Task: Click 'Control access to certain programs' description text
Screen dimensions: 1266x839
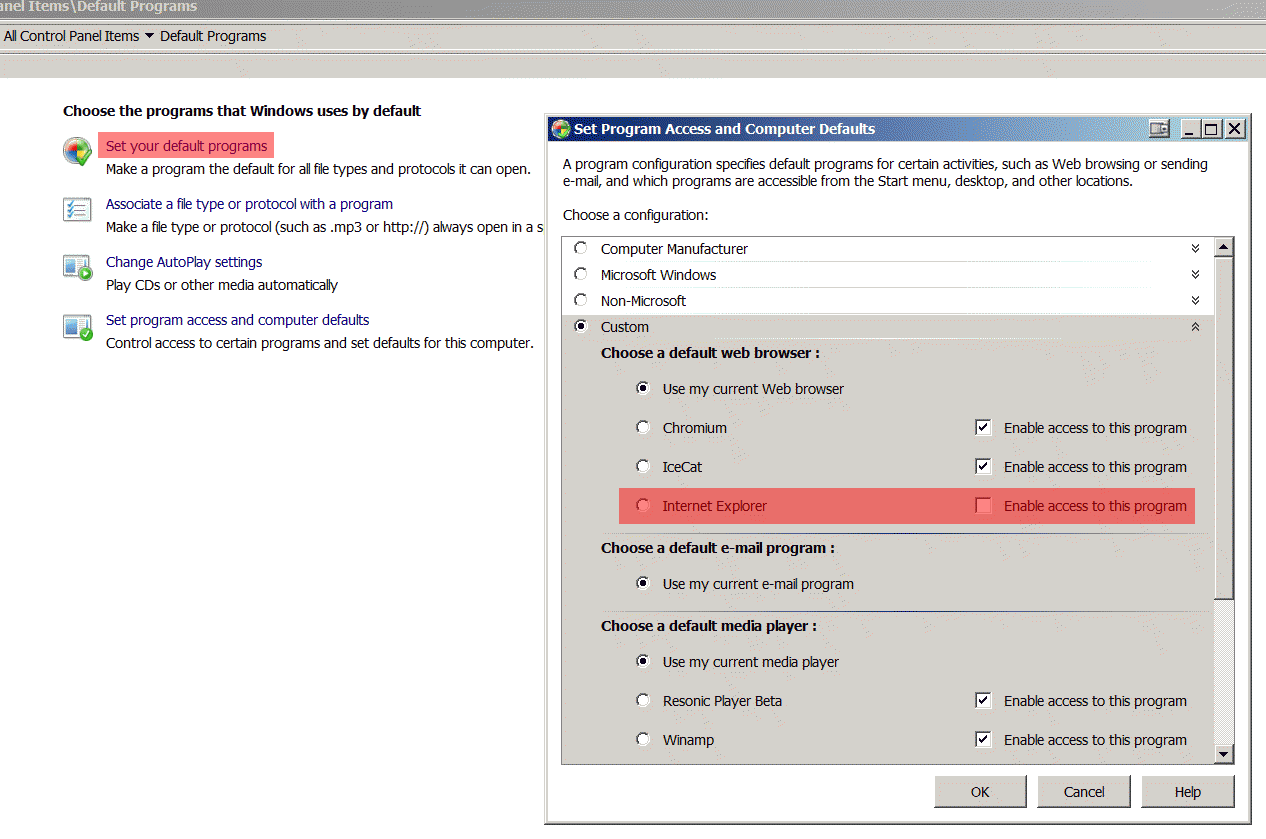Action: pos(319,343)
